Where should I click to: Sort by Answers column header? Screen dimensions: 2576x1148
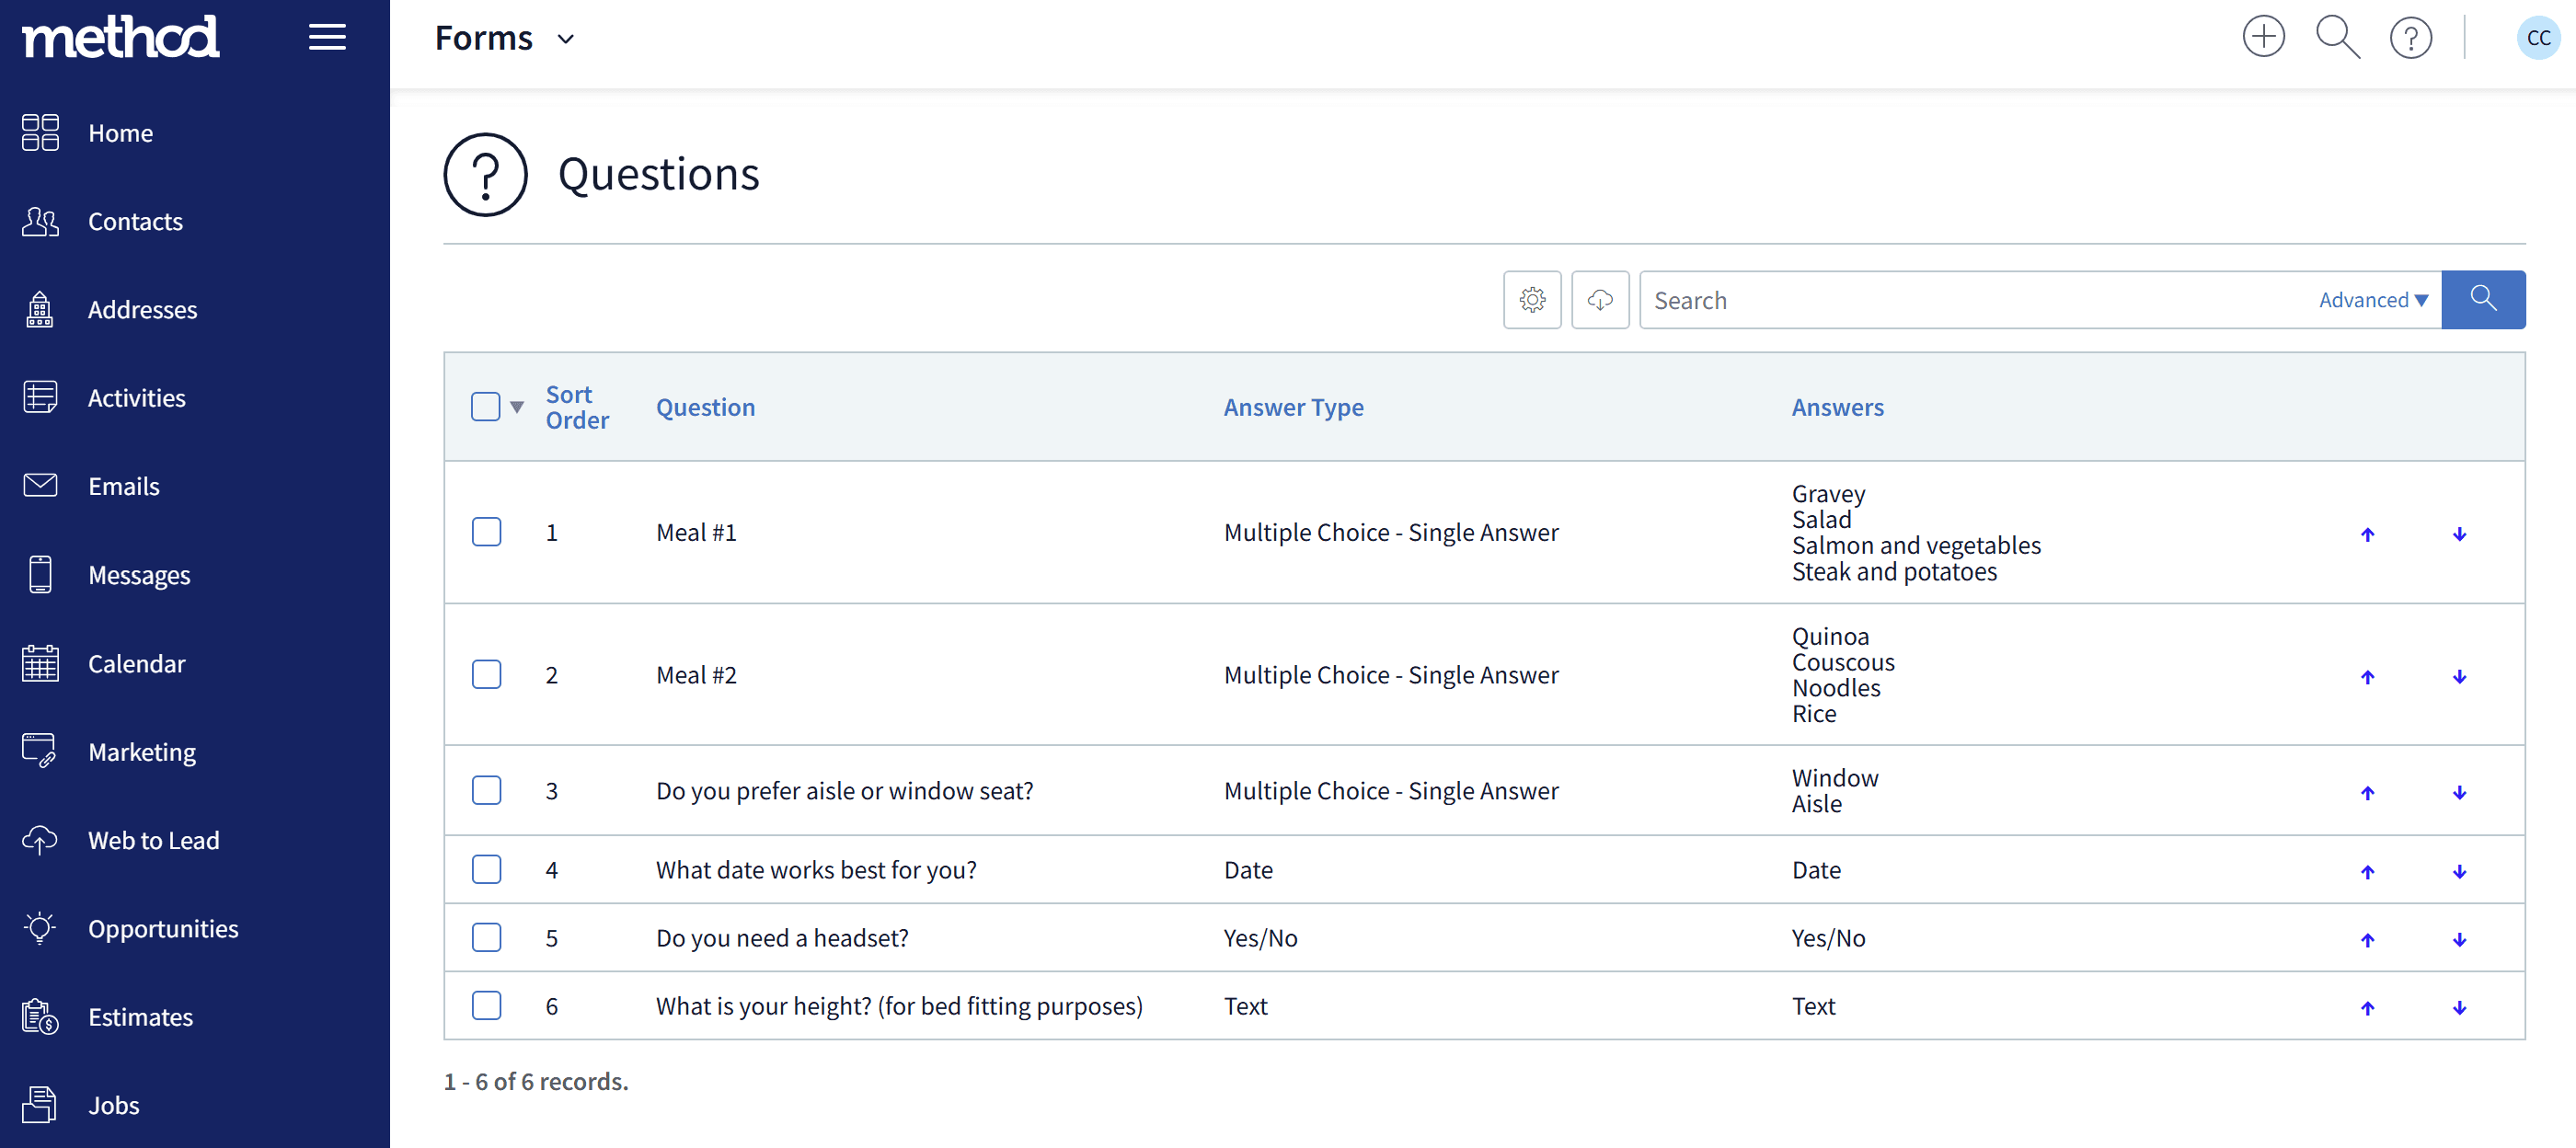pyautogui.click(x=1837, y=407)
